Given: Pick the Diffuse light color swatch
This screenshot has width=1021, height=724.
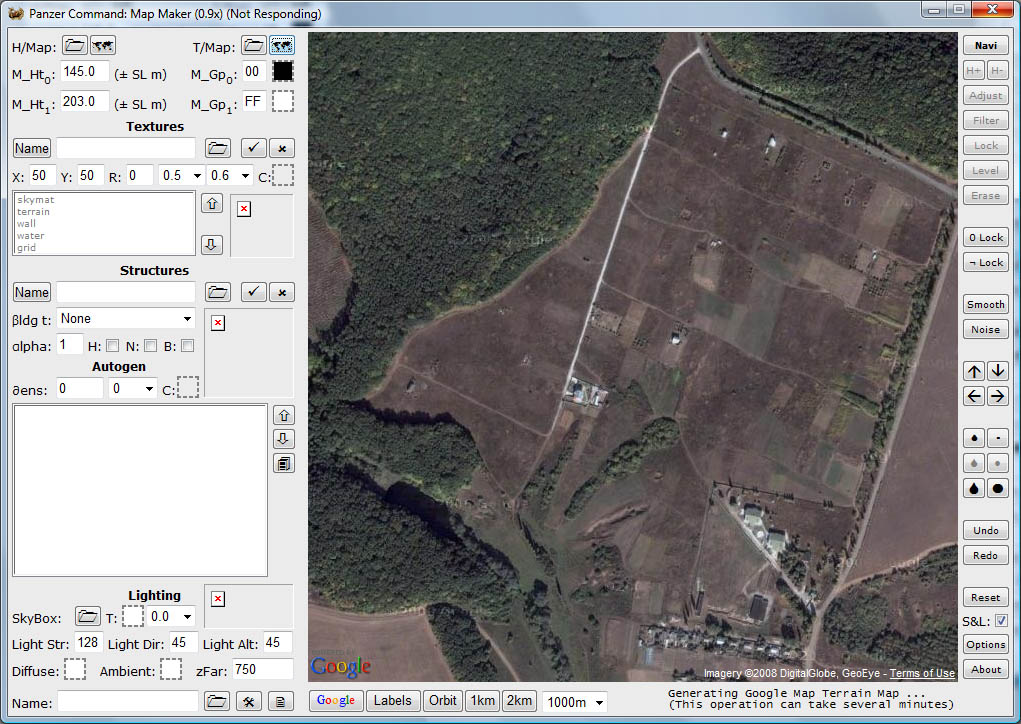Looking at the screenshot, I should click(75, 669).
